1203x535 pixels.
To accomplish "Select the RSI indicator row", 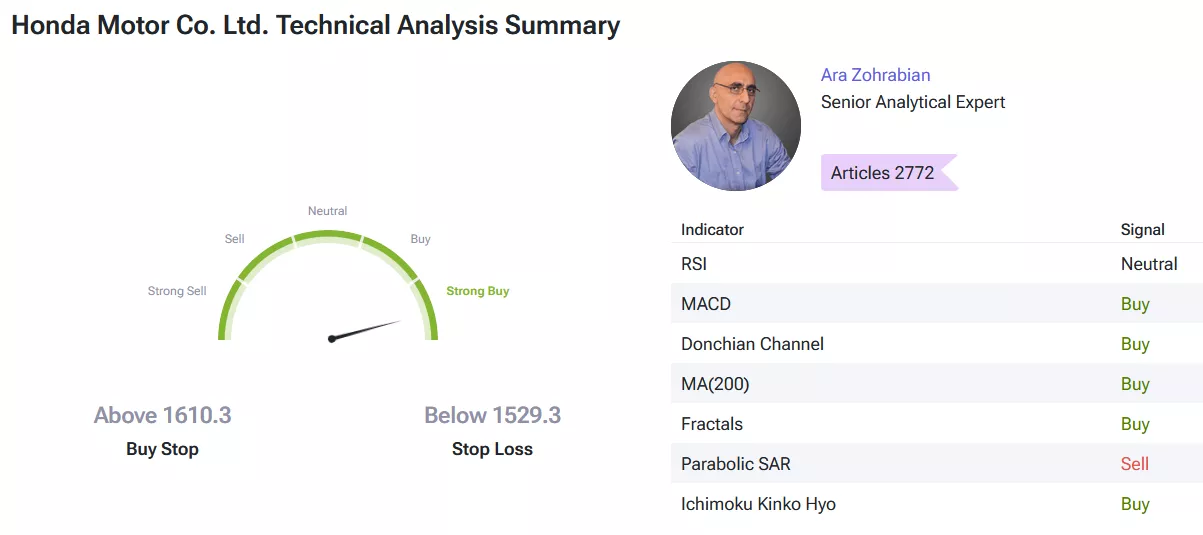I will coord(936,264).
